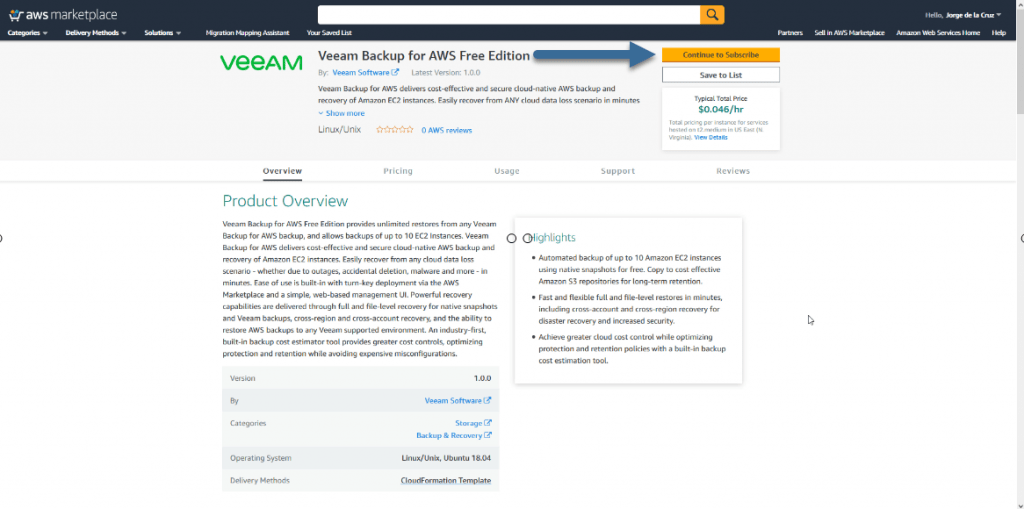Image resolution: width=1024 pixels, height=509 pixels.
Task: Open the AWS Marketplace logo home link
Action: click(63, 14)
